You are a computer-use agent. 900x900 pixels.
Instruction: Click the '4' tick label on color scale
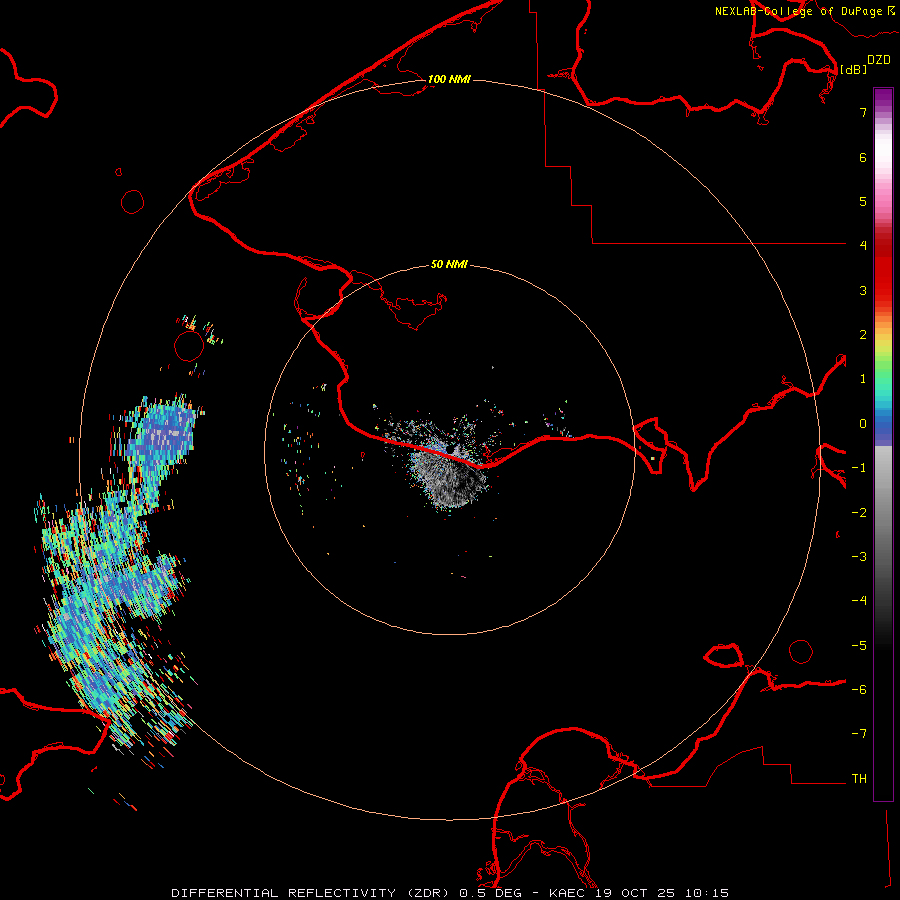coord(863,246)
